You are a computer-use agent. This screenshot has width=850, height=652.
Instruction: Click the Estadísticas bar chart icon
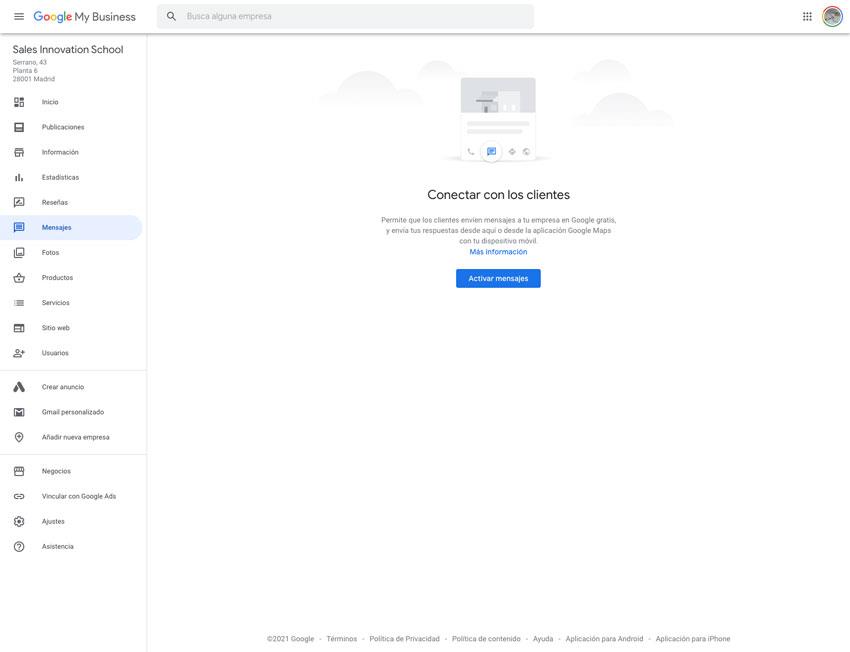19,177
